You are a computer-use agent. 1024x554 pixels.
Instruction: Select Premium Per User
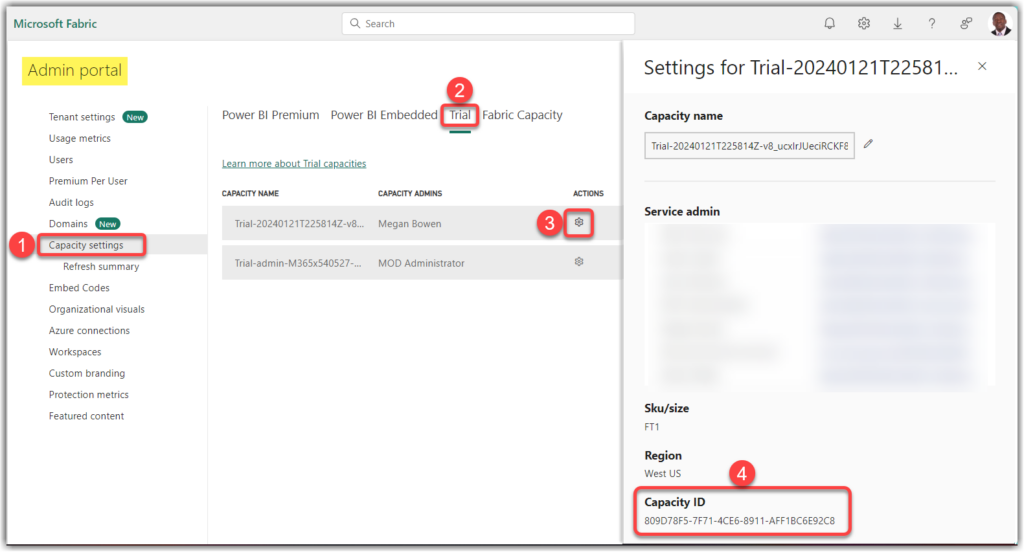tap(88, 181)
